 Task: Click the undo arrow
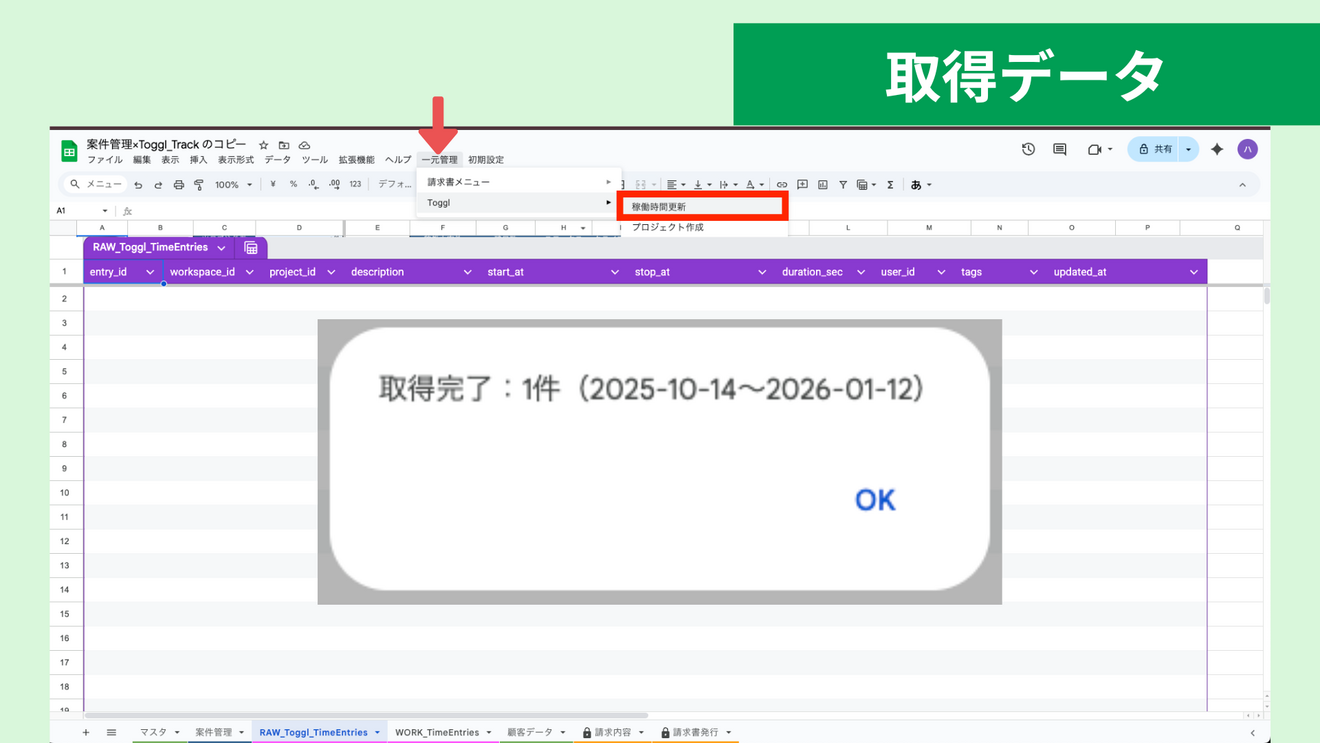coord(138,185)
